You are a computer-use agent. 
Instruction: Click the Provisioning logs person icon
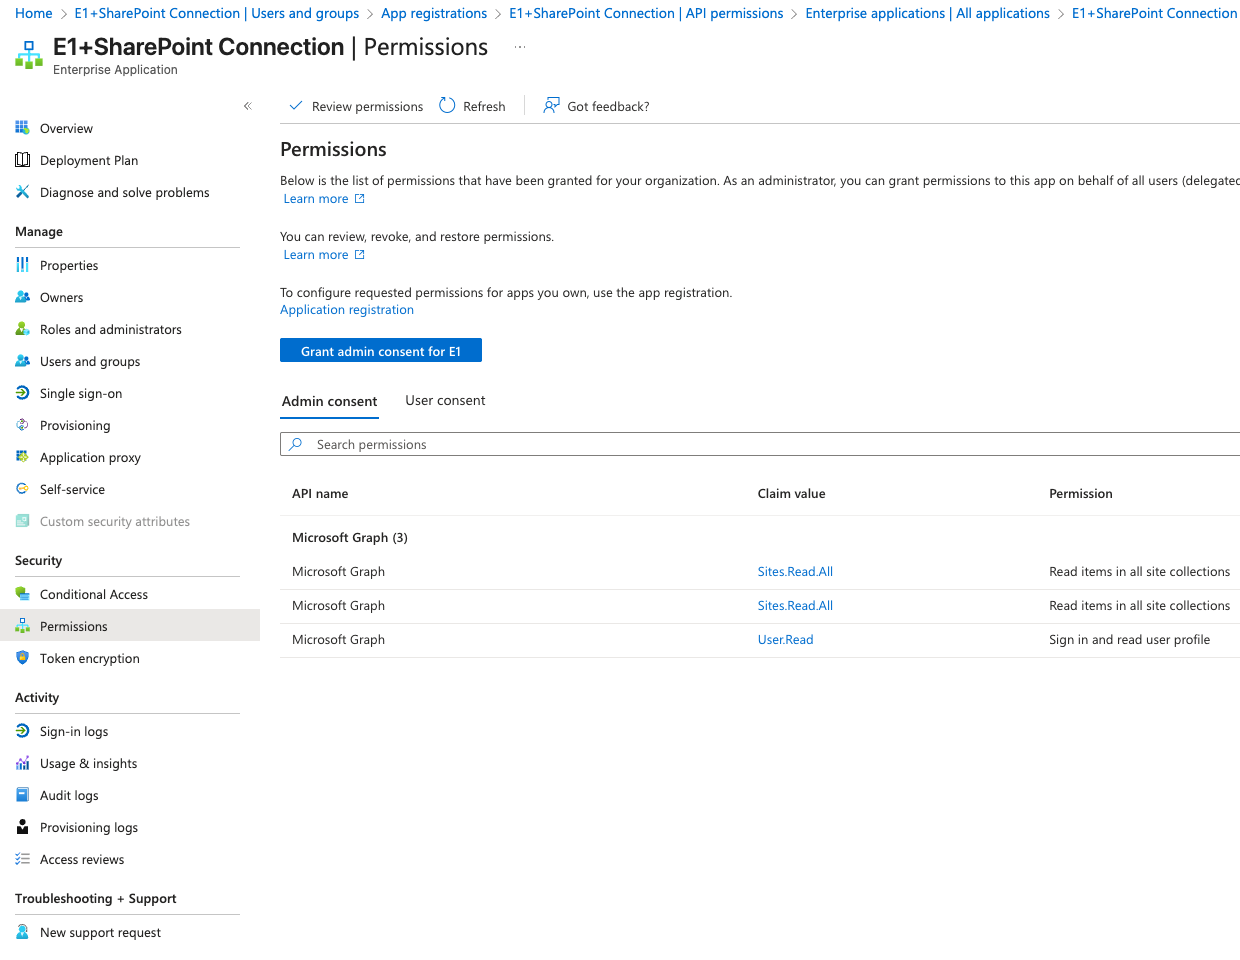point(22,827)
